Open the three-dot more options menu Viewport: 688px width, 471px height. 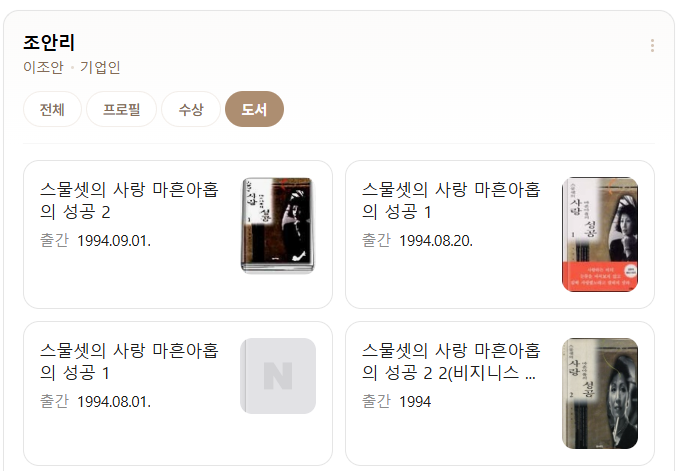pyautogui.click(x=652, y=45)
